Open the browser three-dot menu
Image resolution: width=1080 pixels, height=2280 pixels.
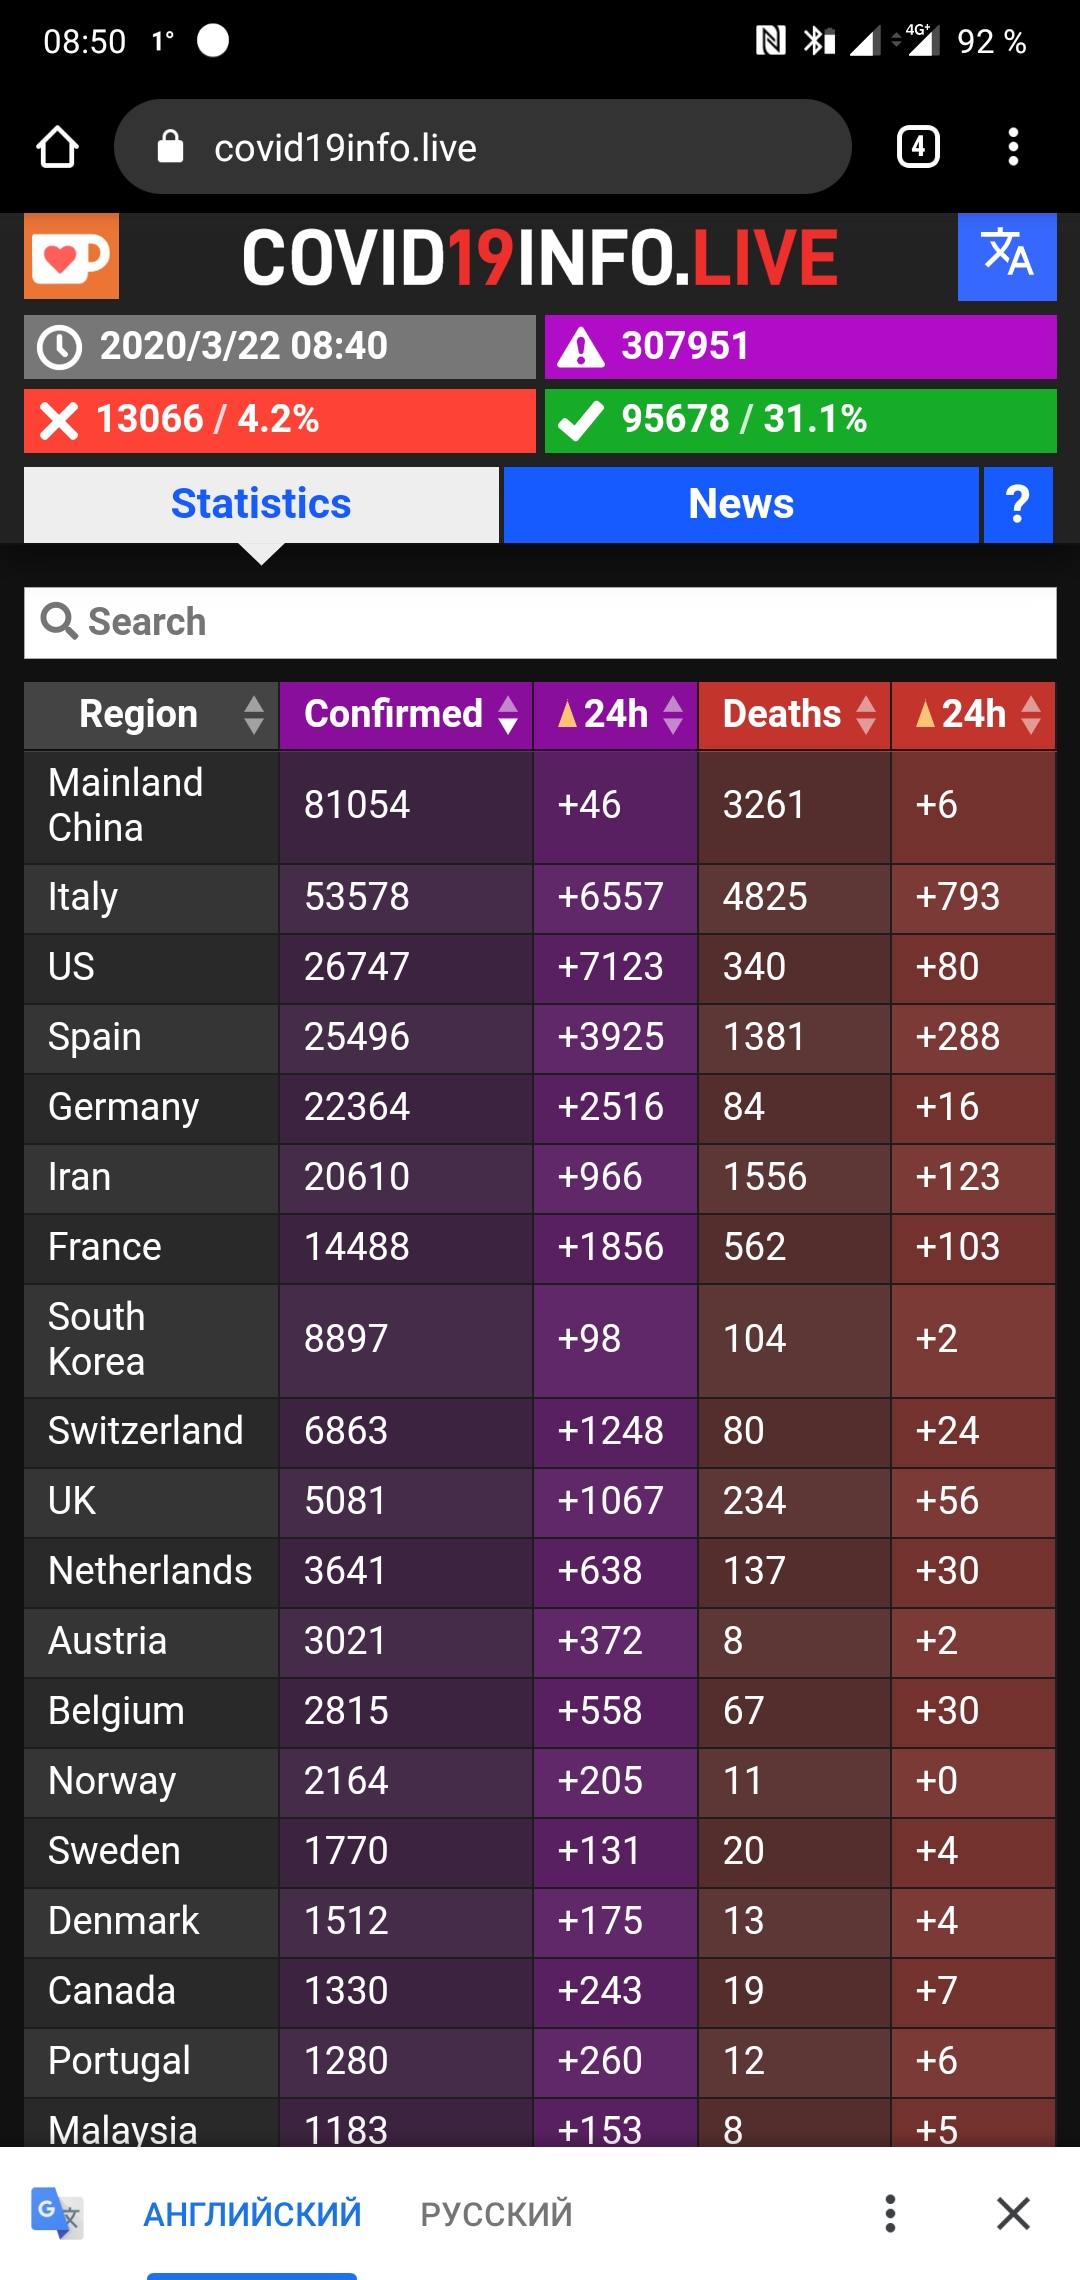coord(1013,147)
